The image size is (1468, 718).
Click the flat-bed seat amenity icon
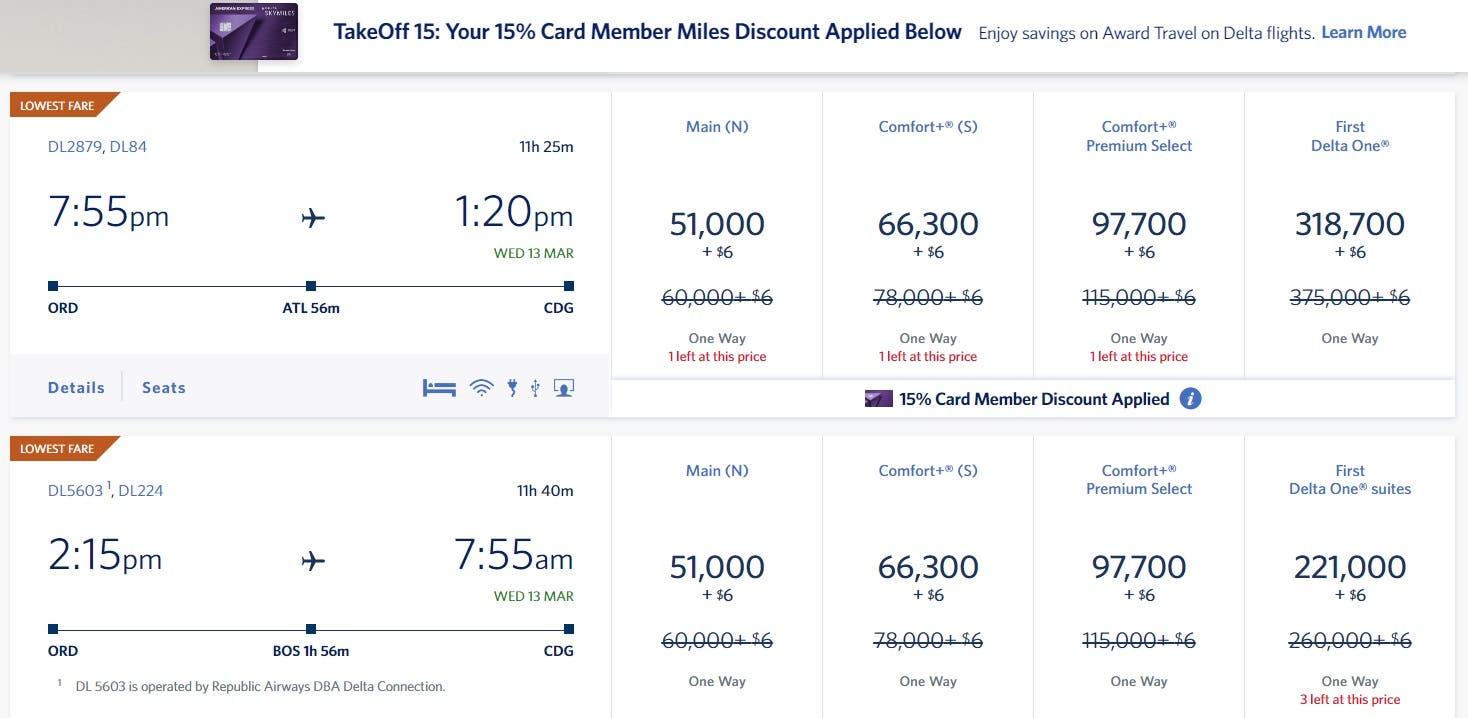click(x=439, y=388)
